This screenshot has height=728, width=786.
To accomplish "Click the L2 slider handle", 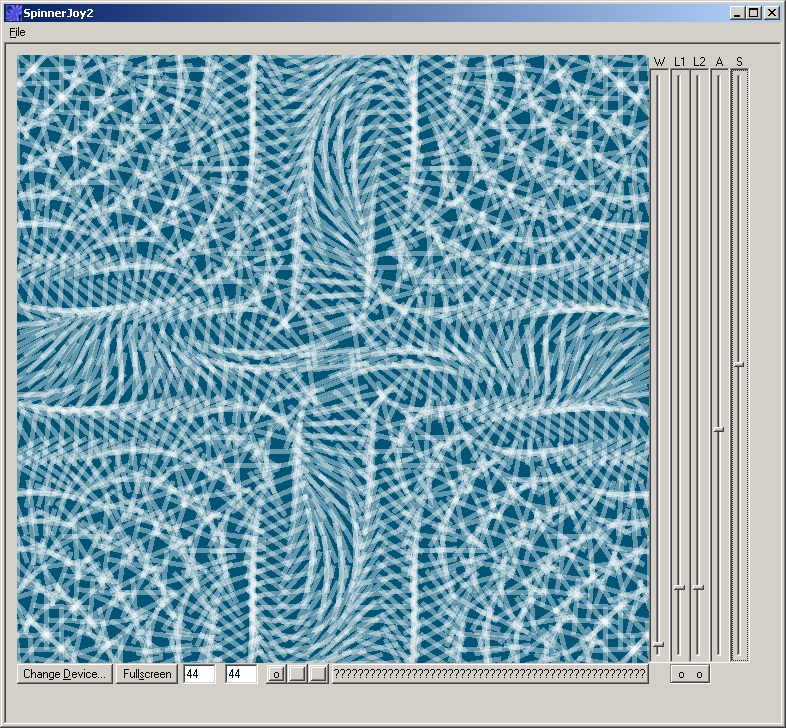I will point(698,587).
